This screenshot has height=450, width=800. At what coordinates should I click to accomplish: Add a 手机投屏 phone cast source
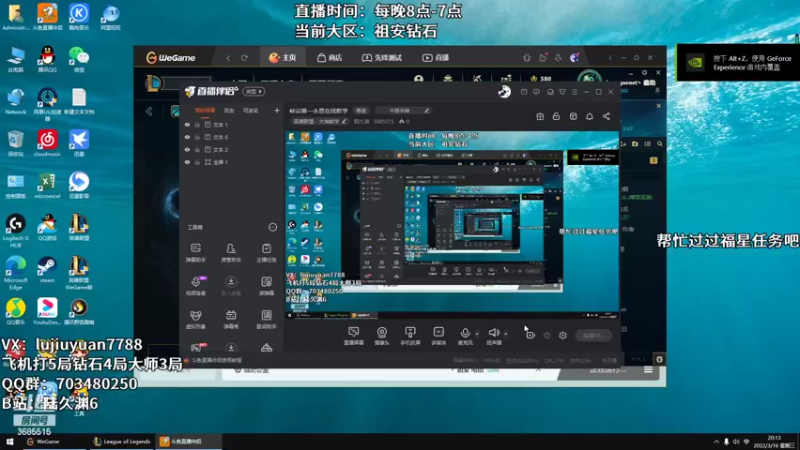click(410, 336)
